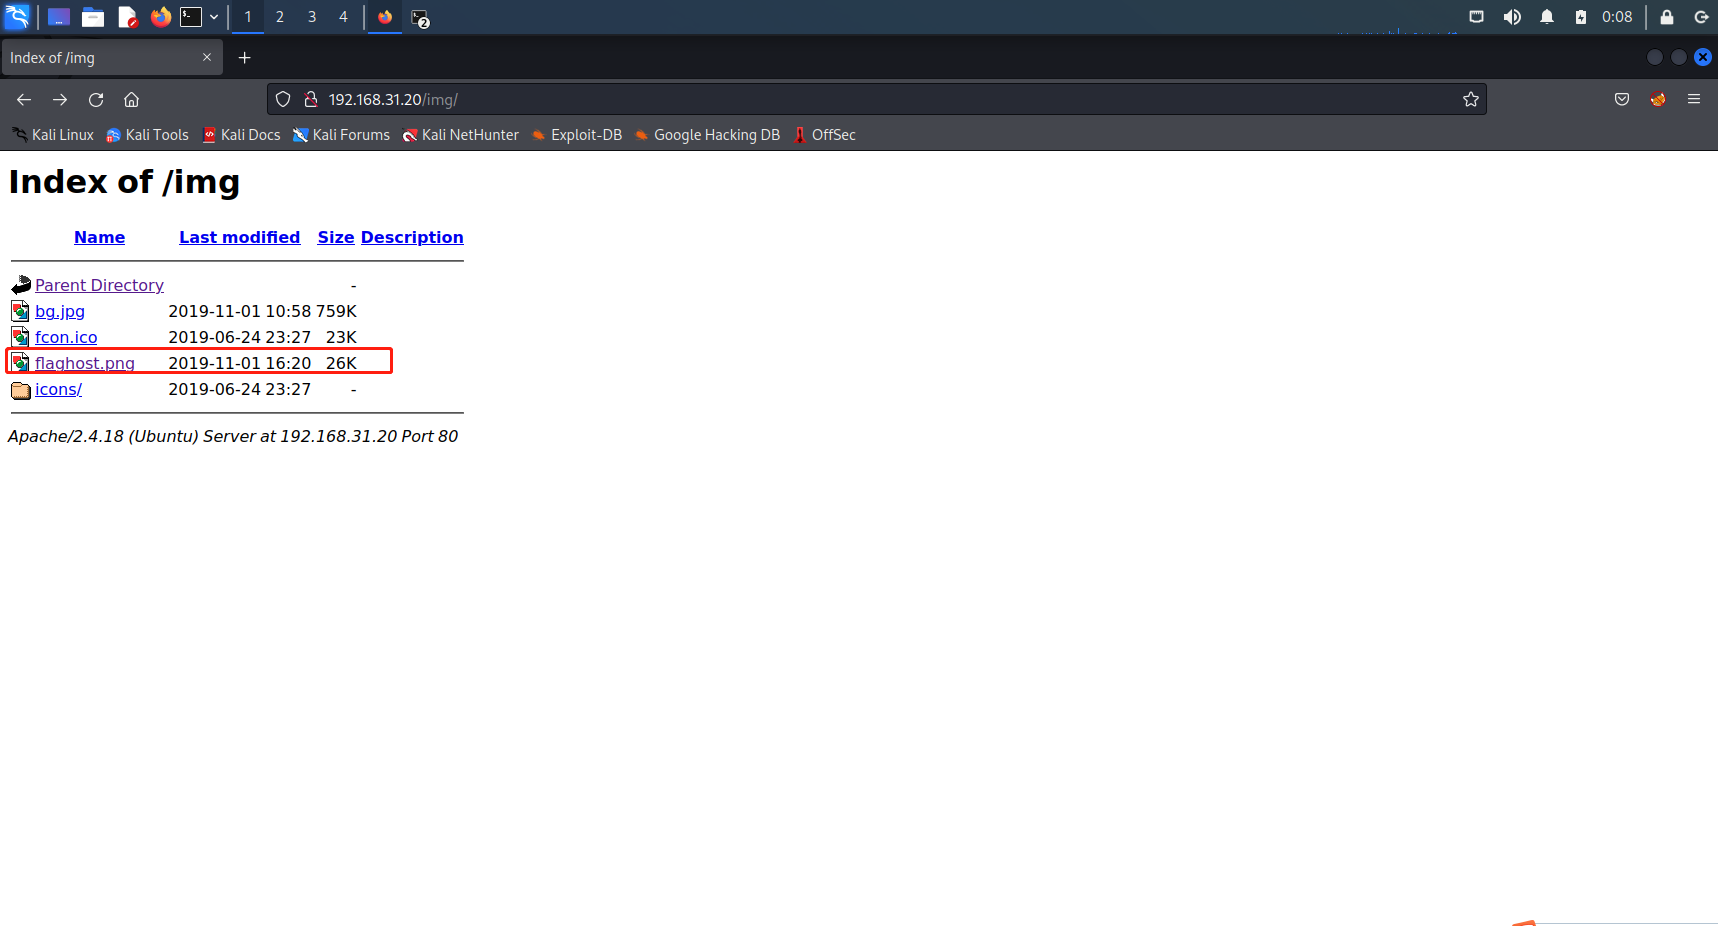Click the back-arrow icon beside Parent Directory
Viewport: 1718px width, 926px height.
click(21, 285)
